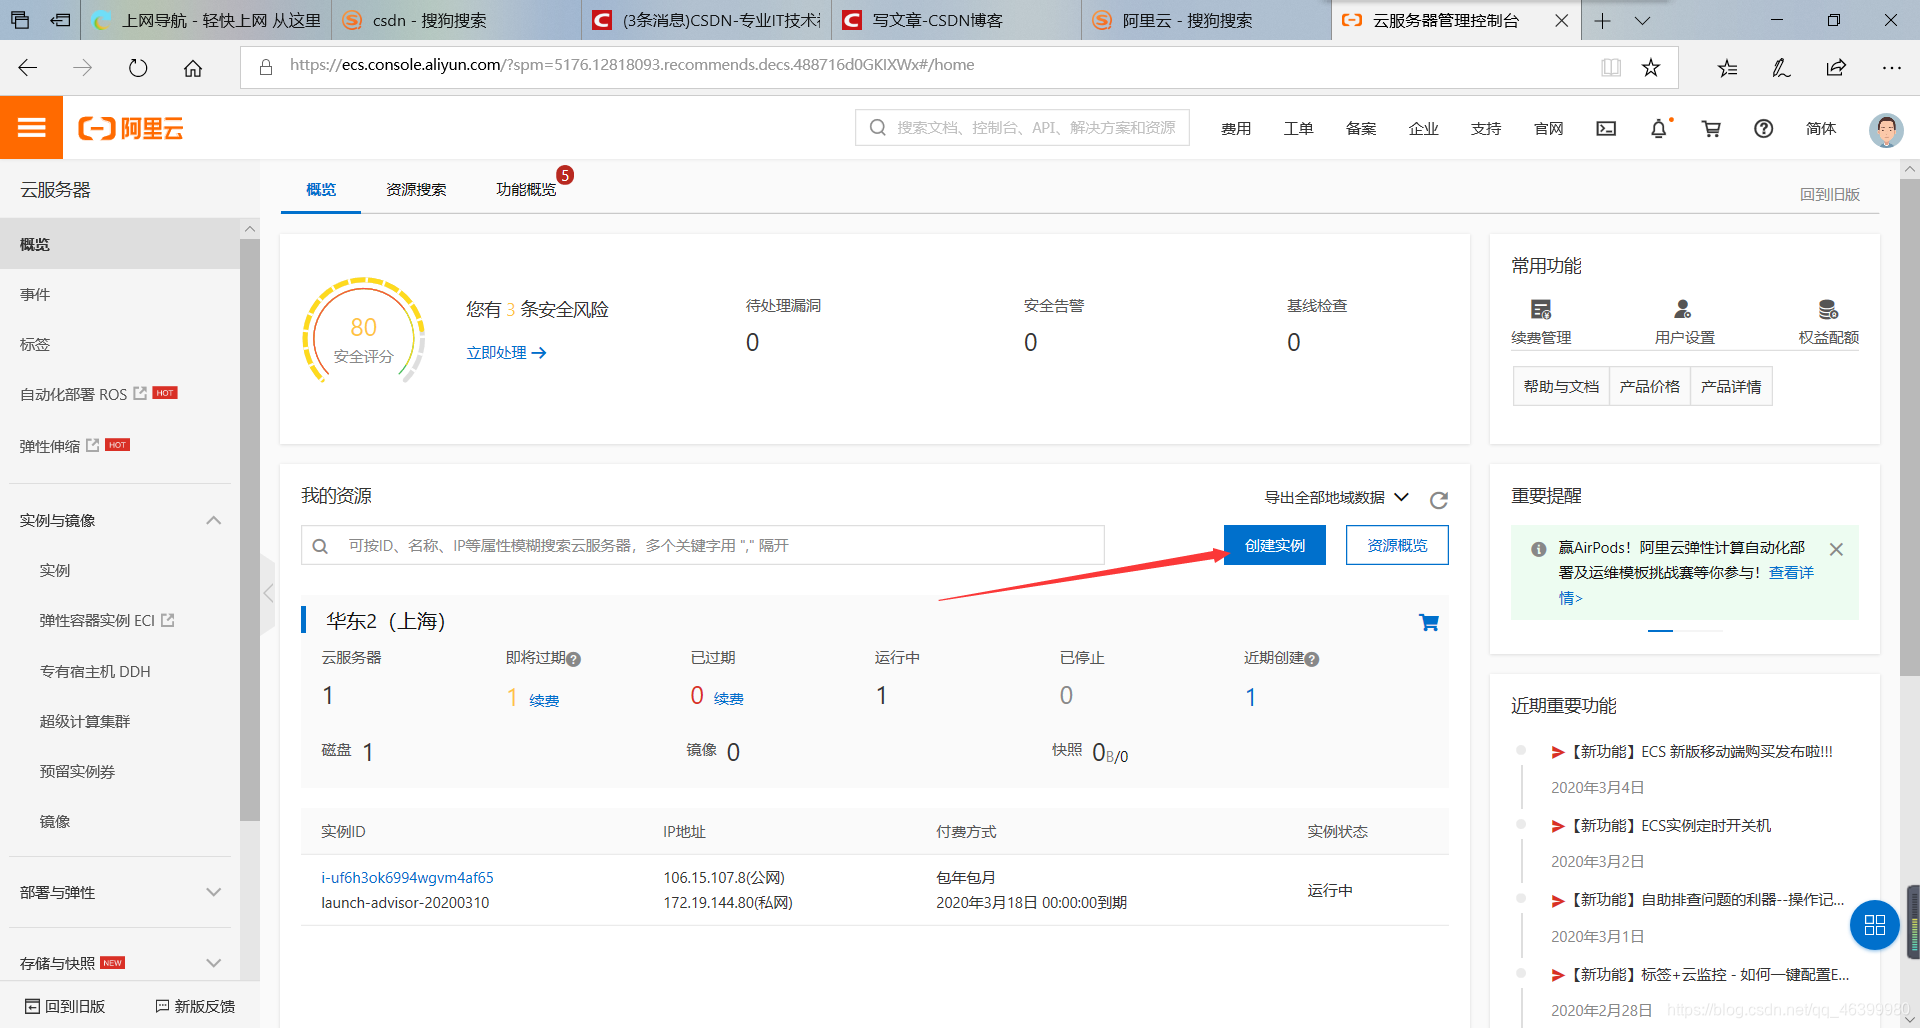This screenshot has width=1920, height=1028.
Task: Switch language via 简体
Action: coord(1821,128)
